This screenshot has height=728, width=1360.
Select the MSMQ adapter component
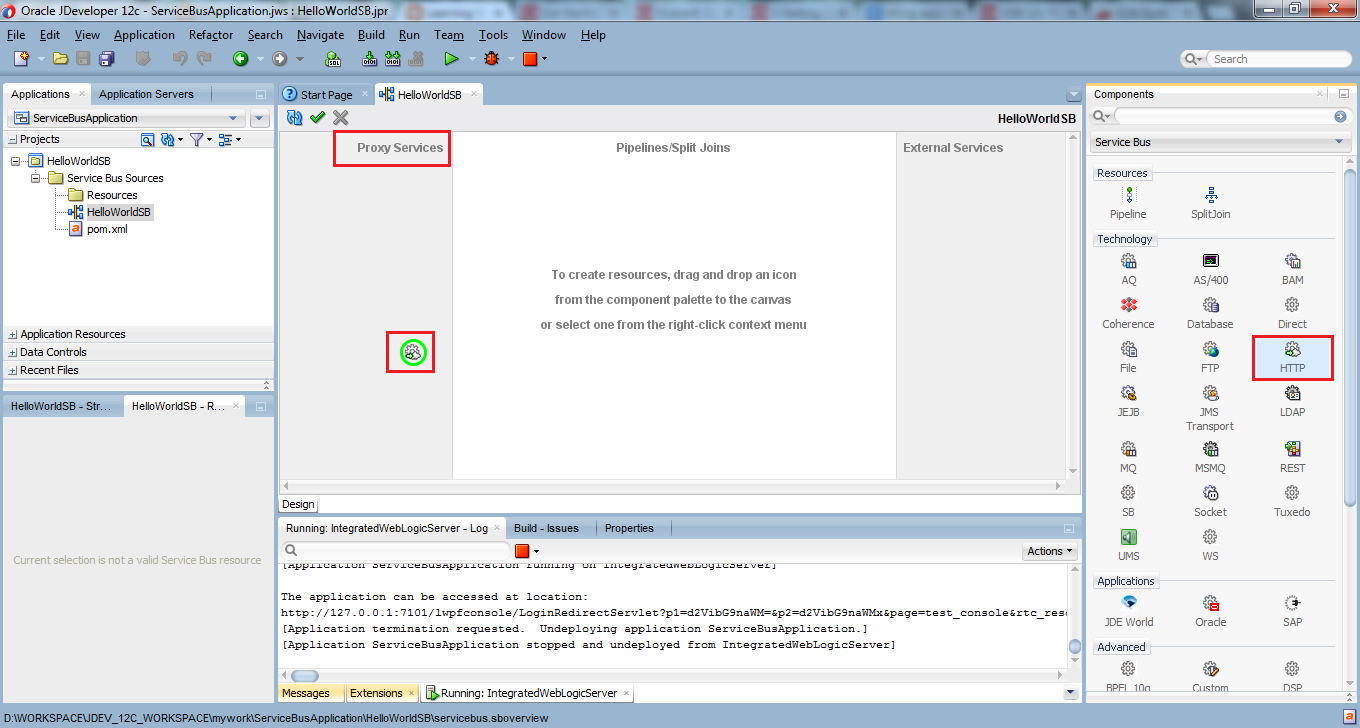(1210, 456)
